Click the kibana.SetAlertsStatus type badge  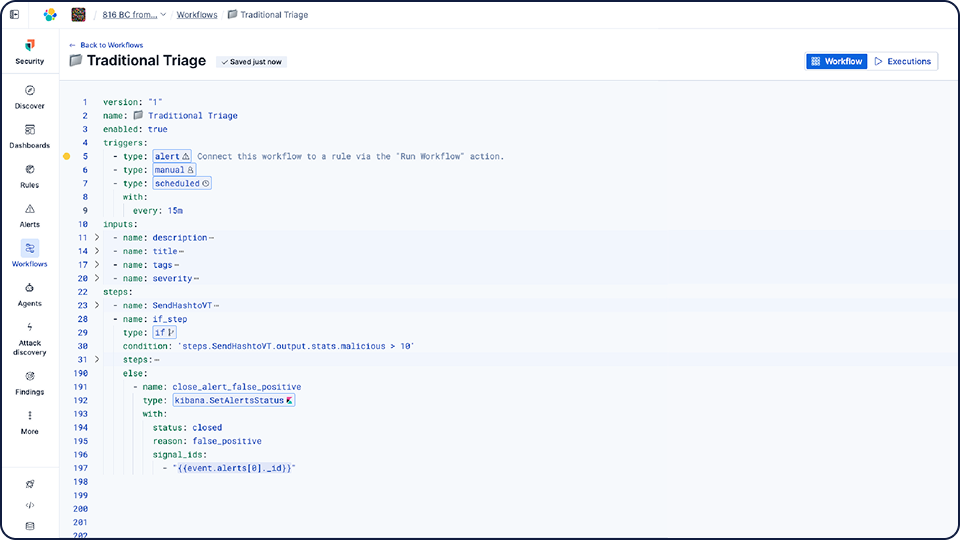click(233, 400)
